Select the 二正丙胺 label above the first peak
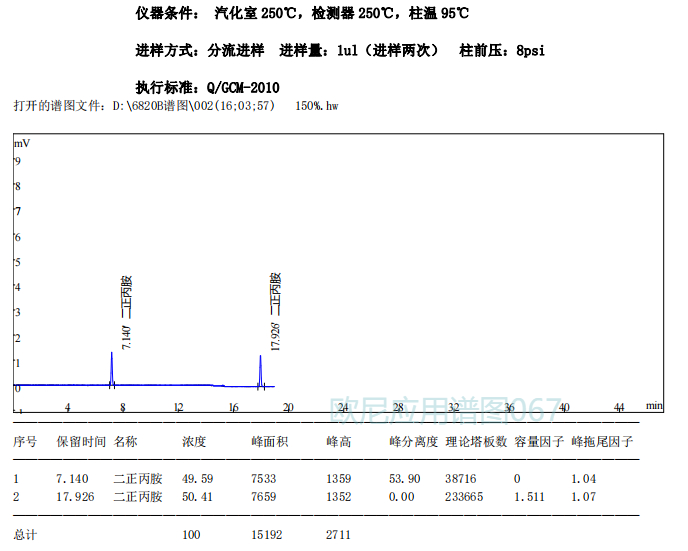The image size is (688, 551). 126,297
